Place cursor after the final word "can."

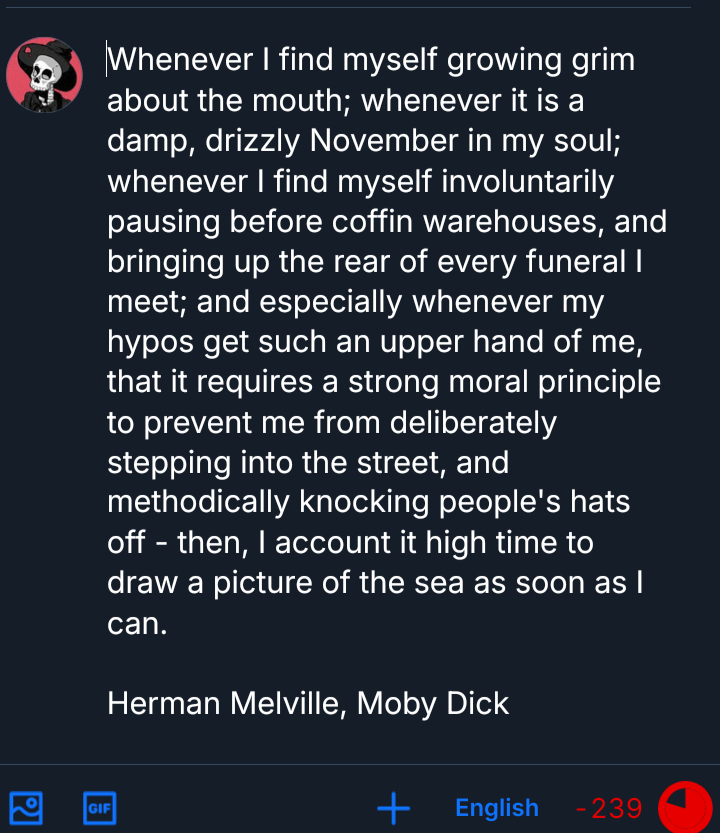click(x=168, y=623)
